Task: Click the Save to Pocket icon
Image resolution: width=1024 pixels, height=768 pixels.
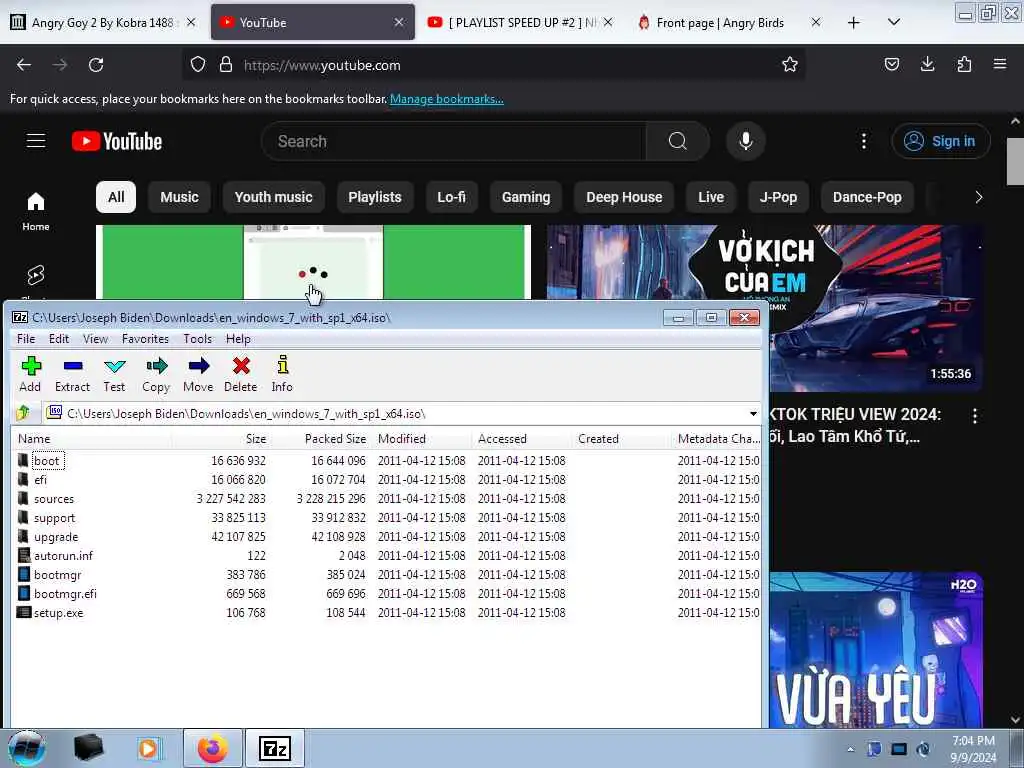Action: coord(891,64)
